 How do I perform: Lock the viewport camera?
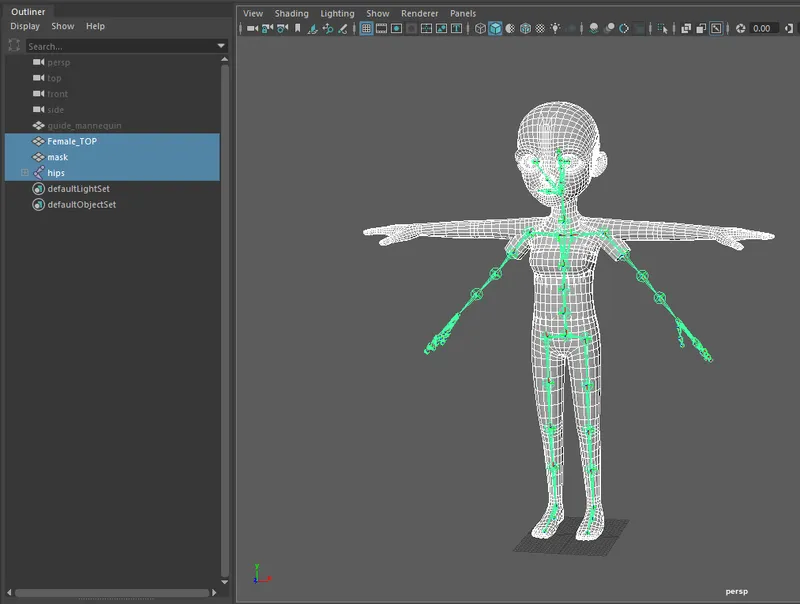265,28
